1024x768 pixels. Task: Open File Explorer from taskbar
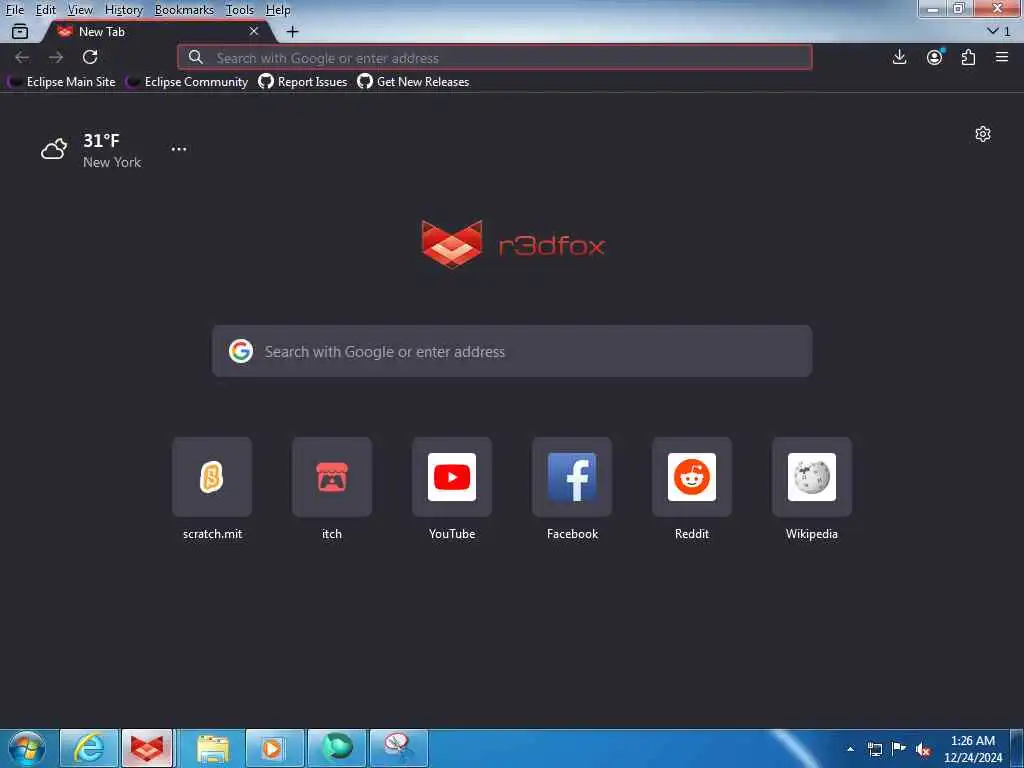[212, 748]
